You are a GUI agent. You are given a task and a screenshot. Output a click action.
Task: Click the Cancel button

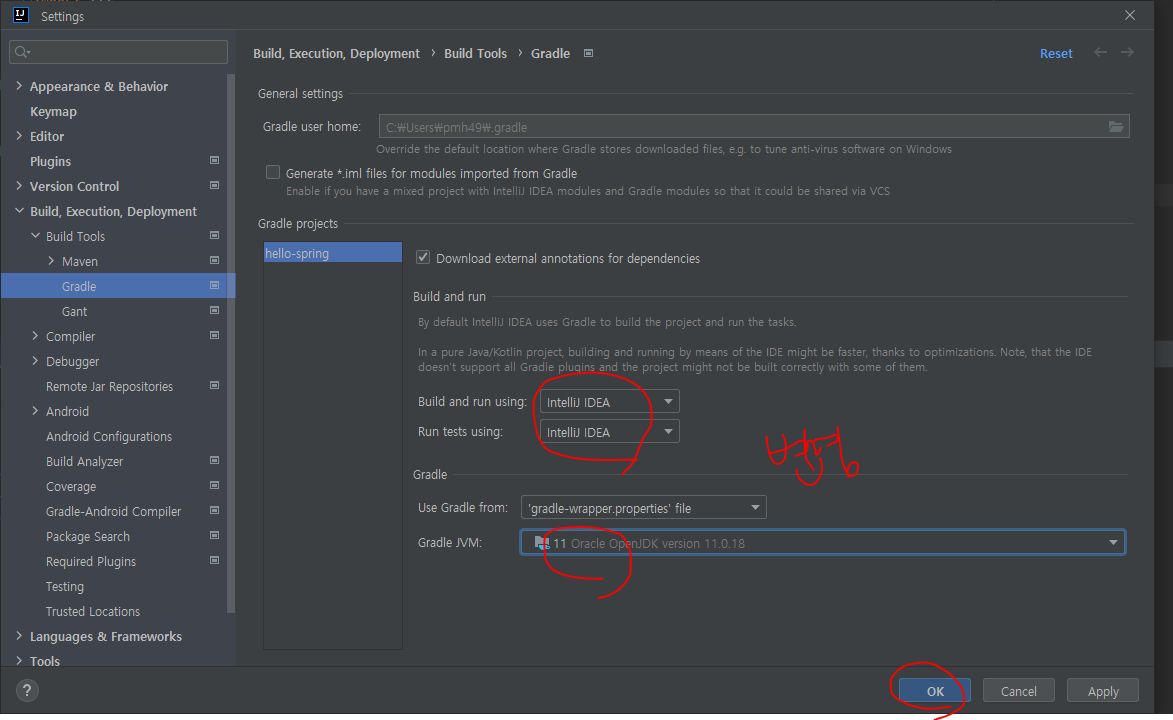click(1018, 691)
